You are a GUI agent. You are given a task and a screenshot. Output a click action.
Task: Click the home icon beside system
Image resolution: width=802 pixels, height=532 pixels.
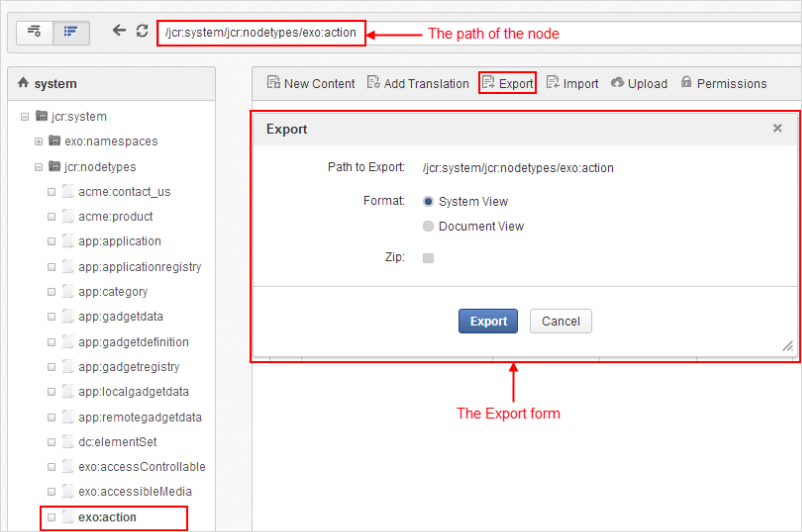[24, 82]
